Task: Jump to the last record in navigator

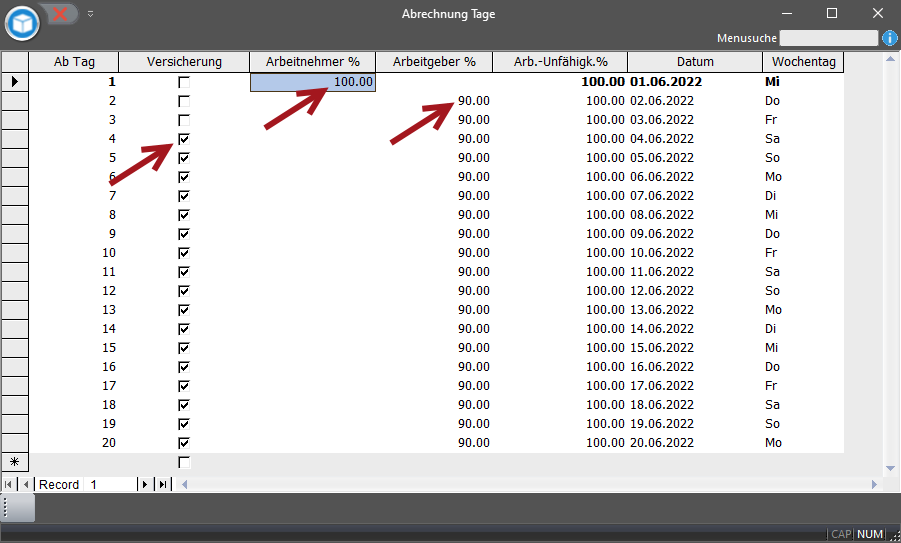Action: [x=163, y=484]
